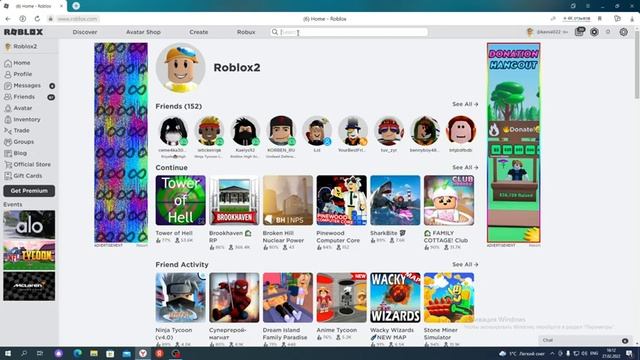
Task: Open the Create menu
Action: pos(198,32)
